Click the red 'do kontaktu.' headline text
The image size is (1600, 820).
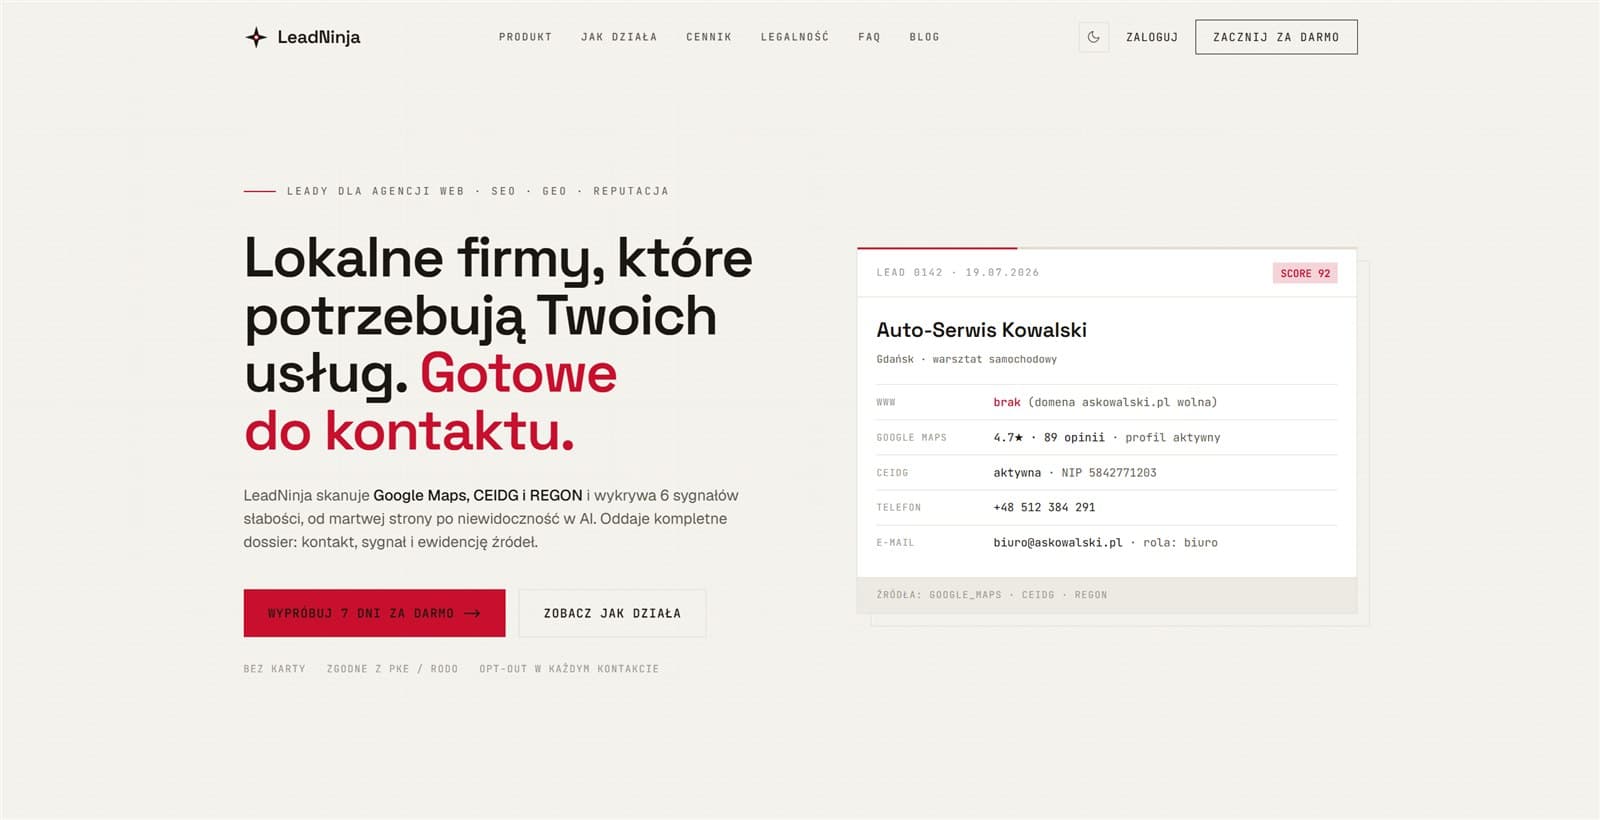[410, 432]
